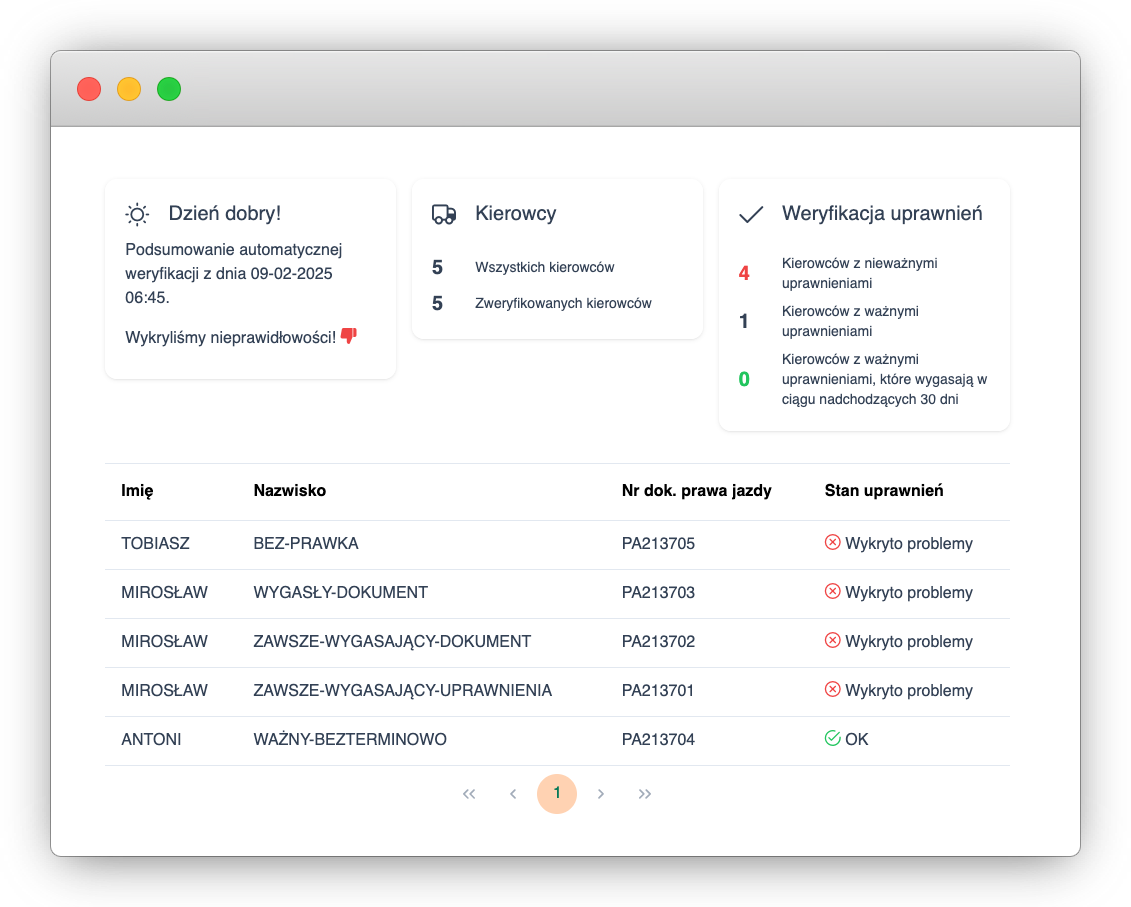Click error icon in TOBIASZ row status
The width and height of the screenshot is (1131, 907).
(832, 543)
